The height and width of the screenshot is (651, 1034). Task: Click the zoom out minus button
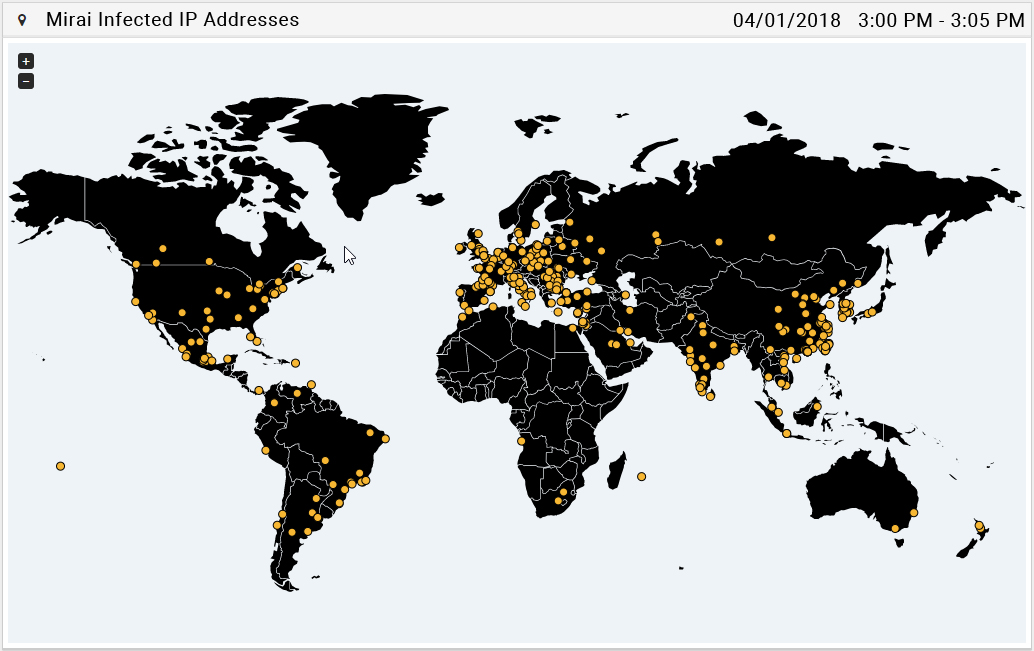click(26, 81)
